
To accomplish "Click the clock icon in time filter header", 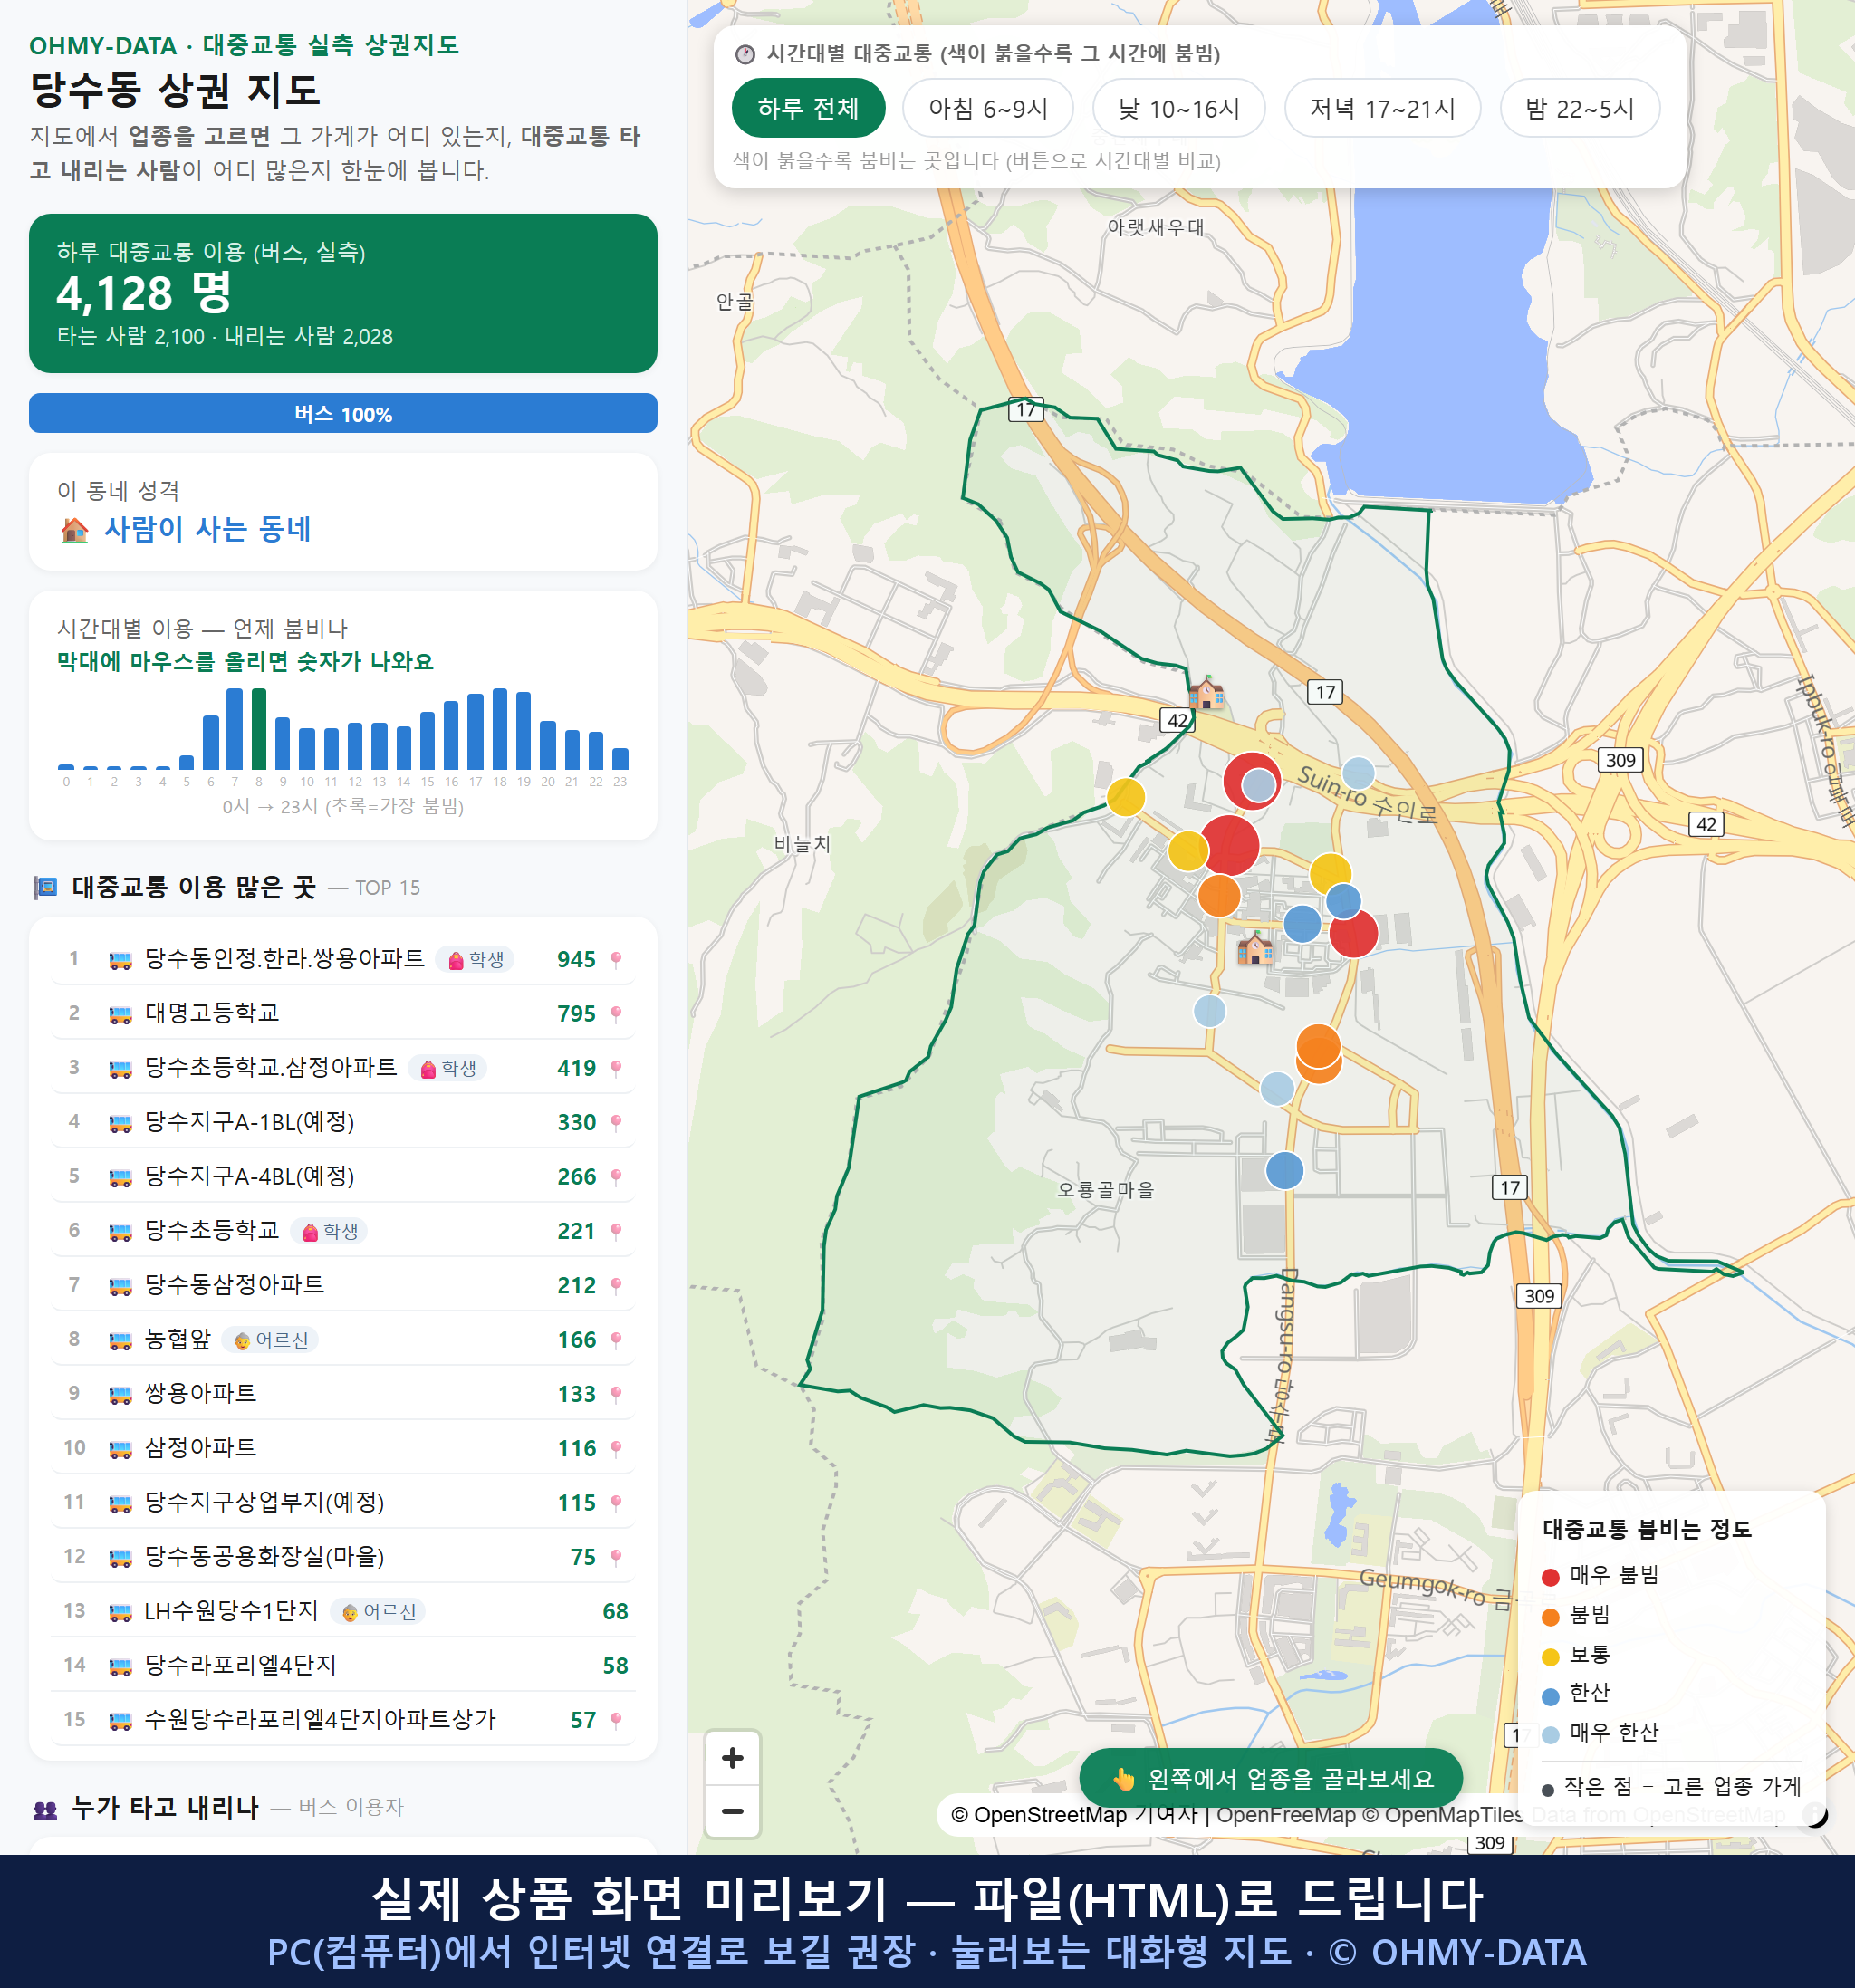I will click(x=745, y=55).
